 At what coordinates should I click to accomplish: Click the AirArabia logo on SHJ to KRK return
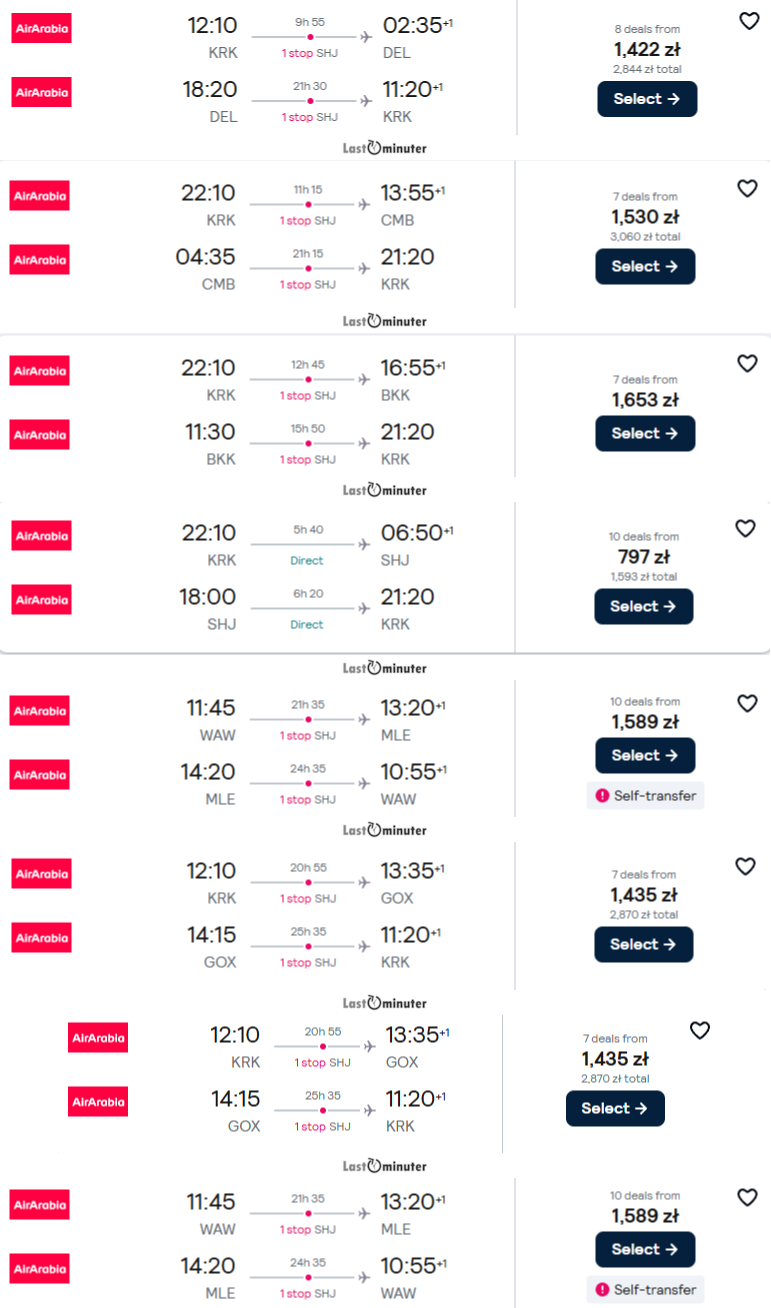click(x=41, y=600)
